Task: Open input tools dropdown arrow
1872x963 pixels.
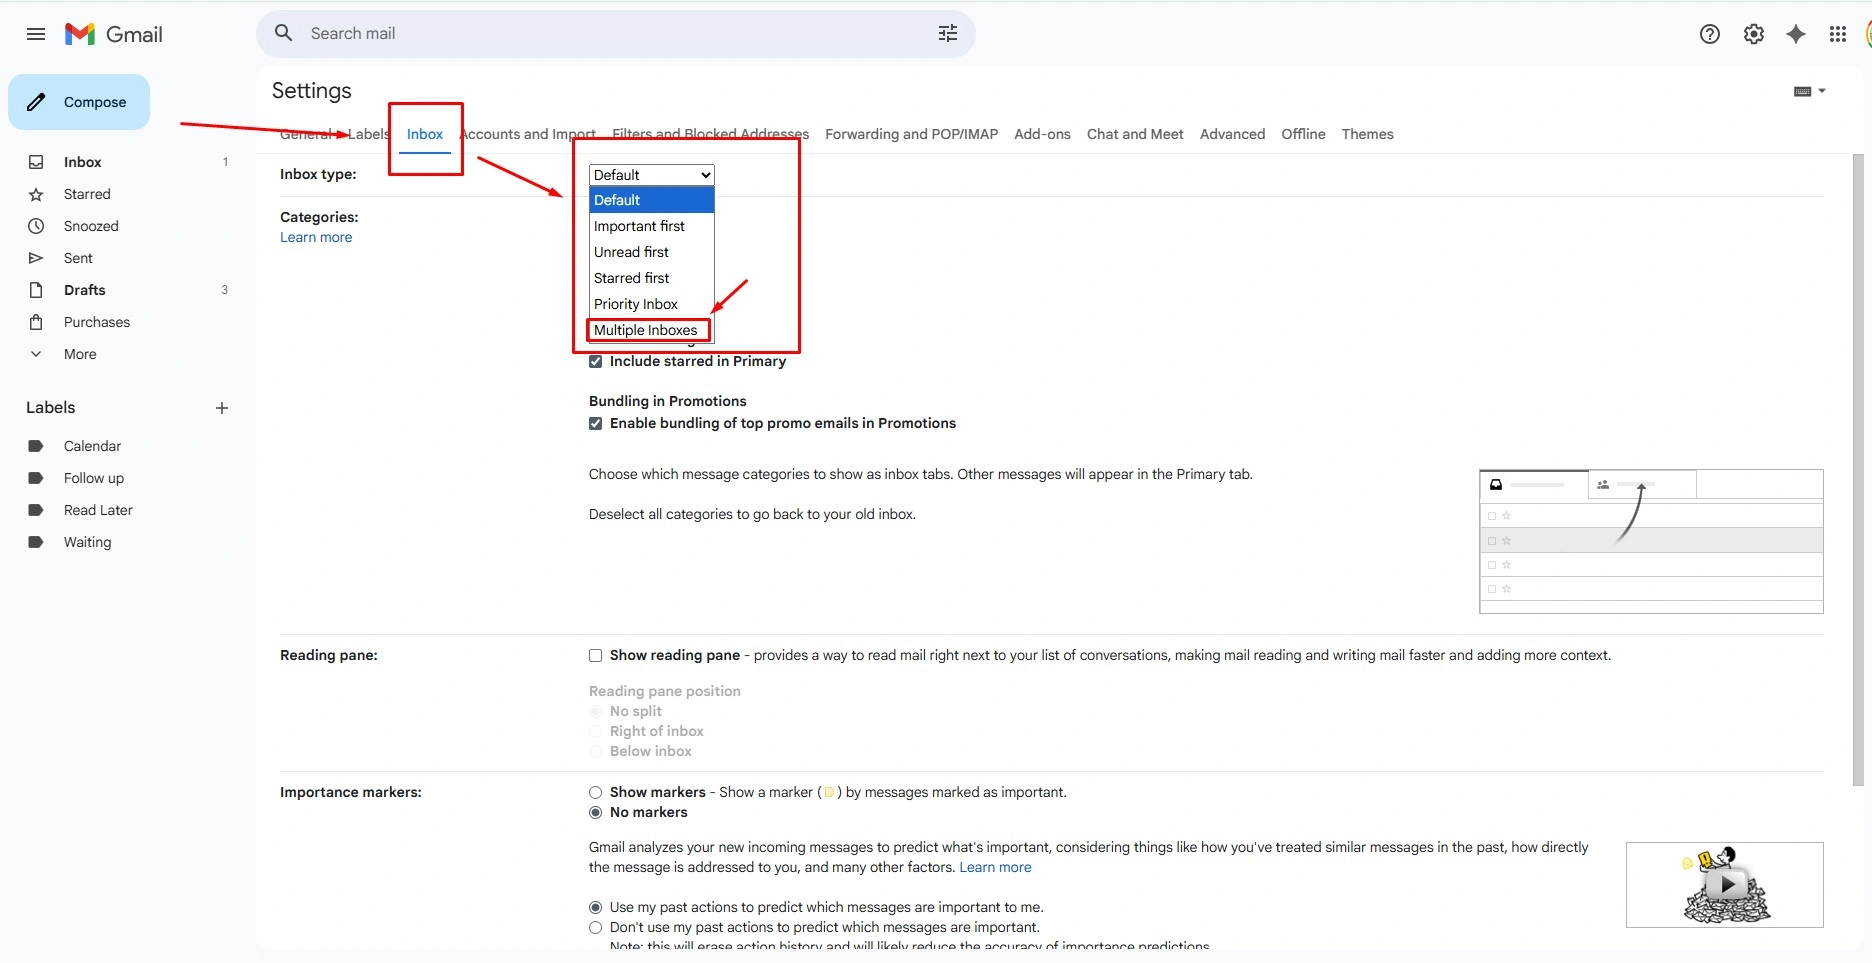Action: point(1822,91)
